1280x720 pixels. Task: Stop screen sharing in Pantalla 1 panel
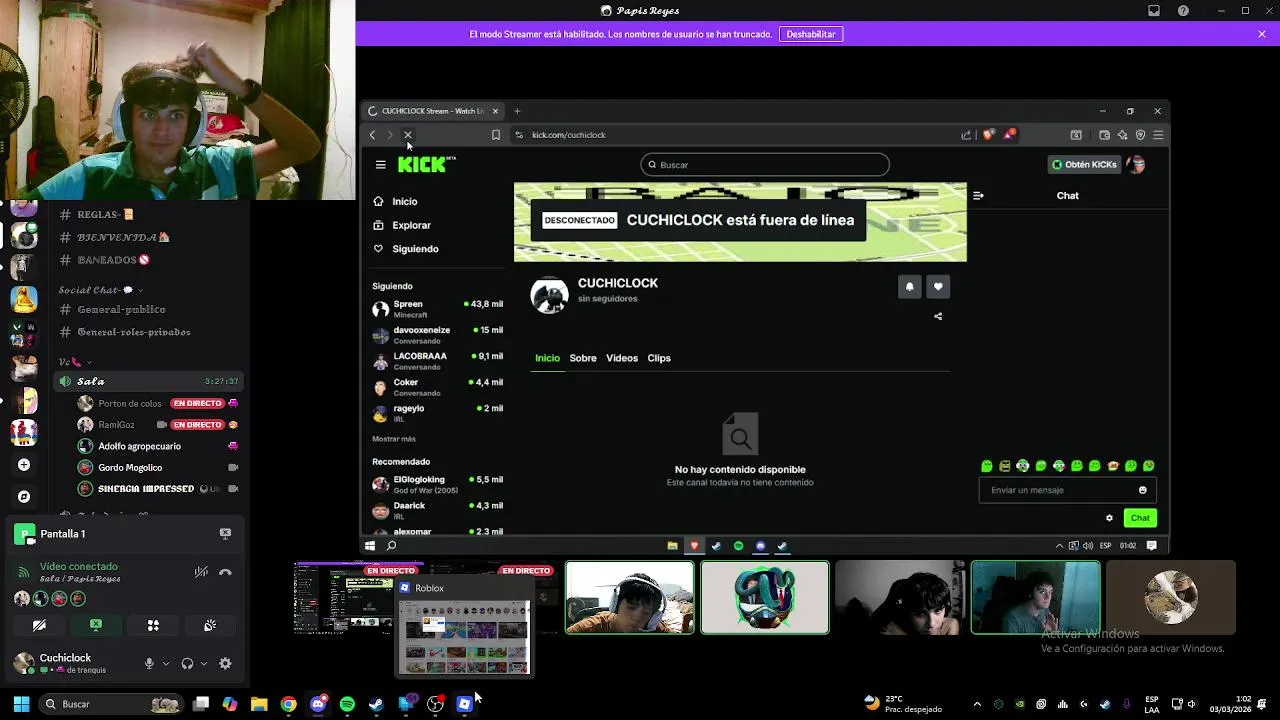click(x=225, y=534)
